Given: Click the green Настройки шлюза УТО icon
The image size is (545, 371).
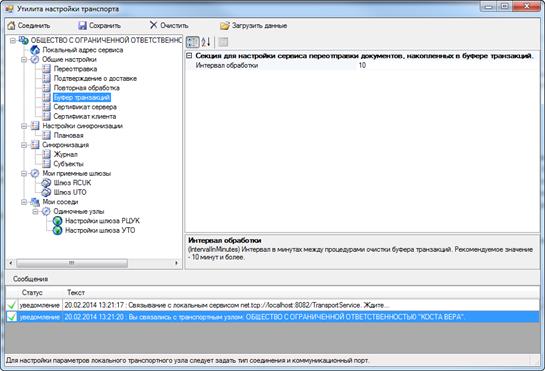Looking at the screenshot, I should (x=57, y=230).
